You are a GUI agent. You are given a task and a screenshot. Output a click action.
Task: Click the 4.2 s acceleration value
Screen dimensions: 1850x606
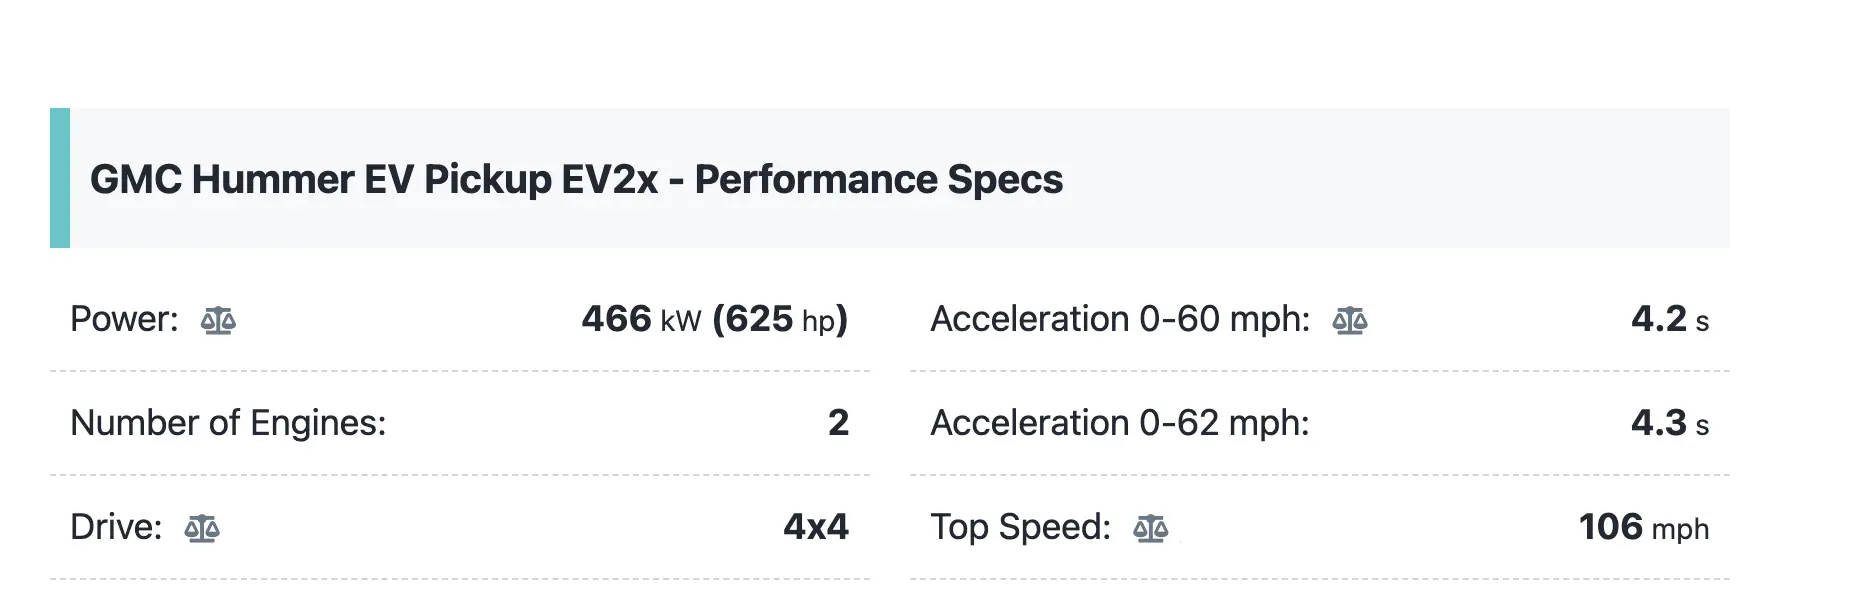click(x=1670, y=319)
